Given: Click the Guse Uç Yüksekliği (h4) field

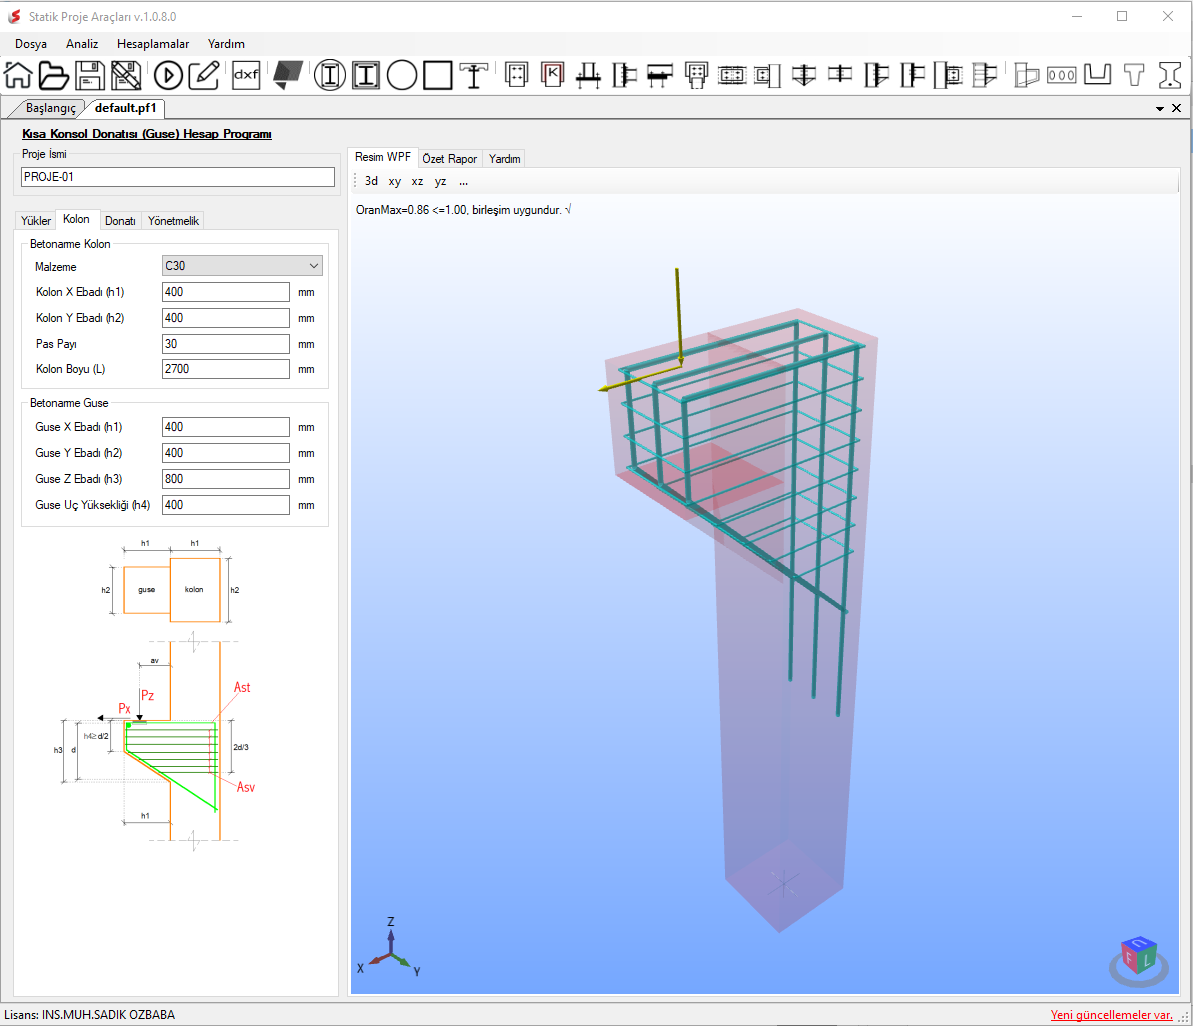Looking at the screenshot, I should coord(226,504).
